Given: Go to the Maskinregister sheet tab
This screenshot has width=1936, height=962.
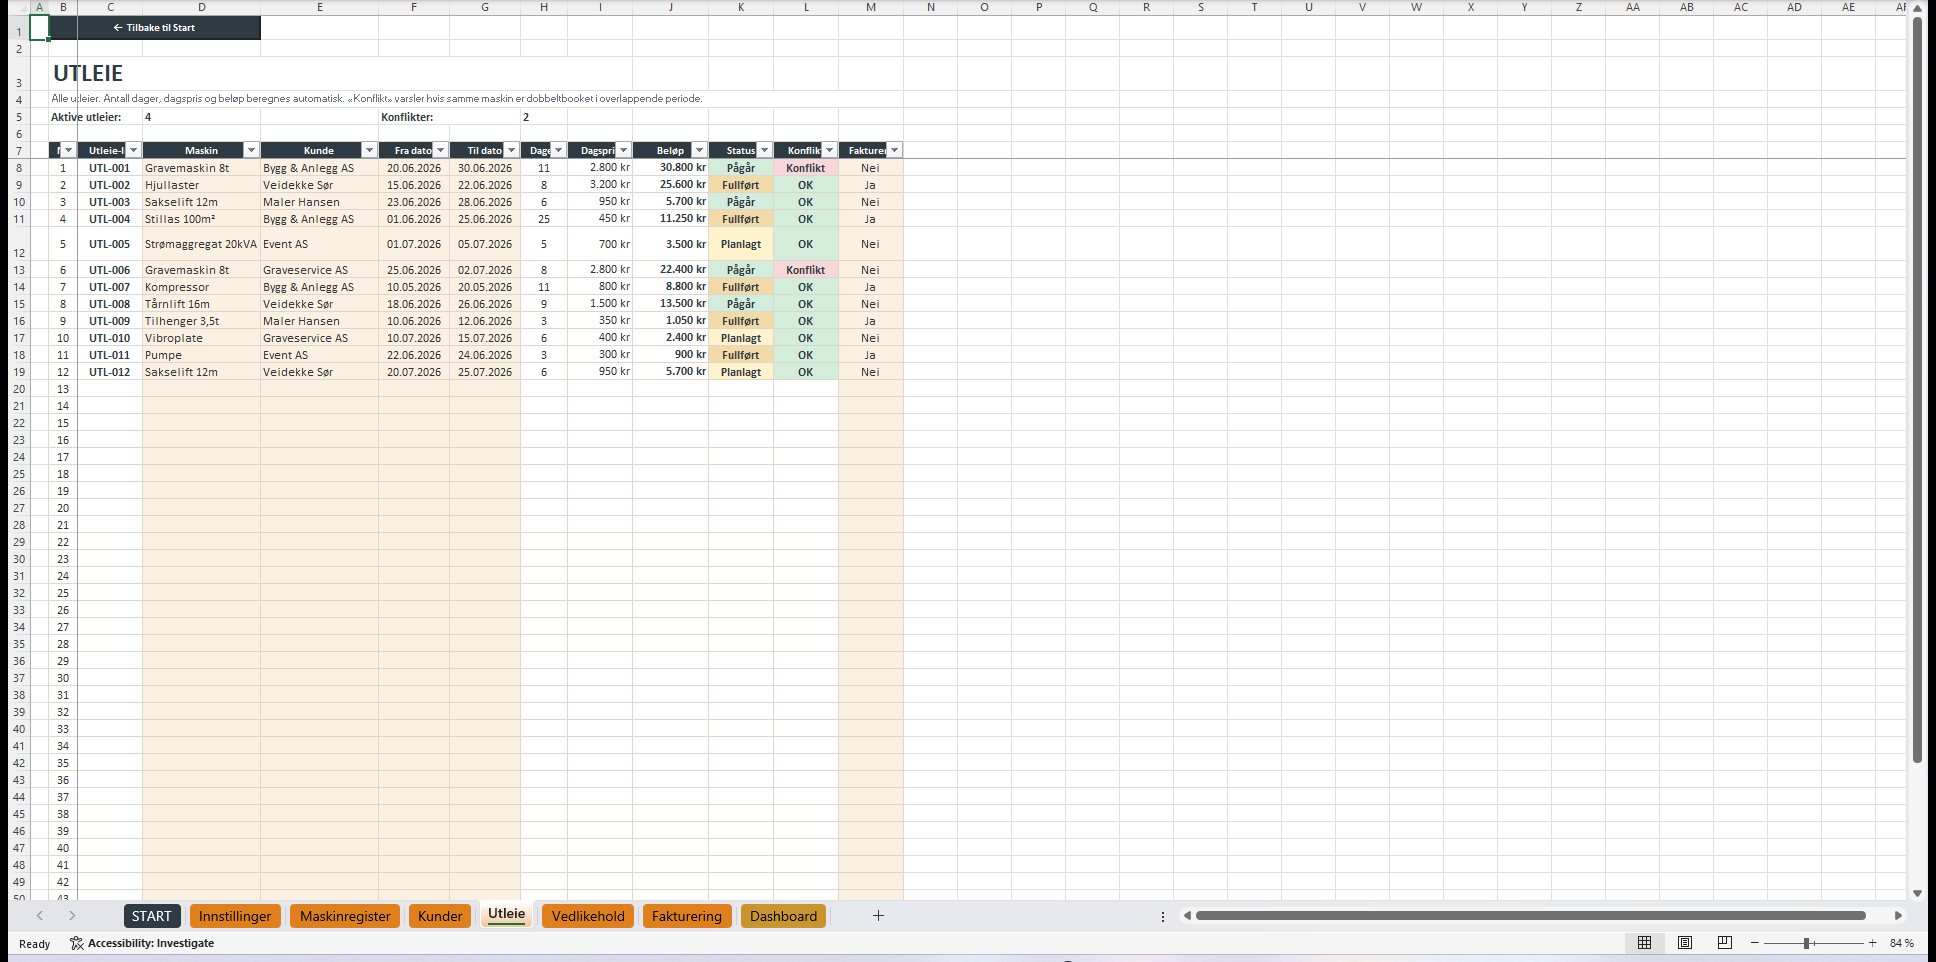Looking at the screenshot, I should 345,916.
